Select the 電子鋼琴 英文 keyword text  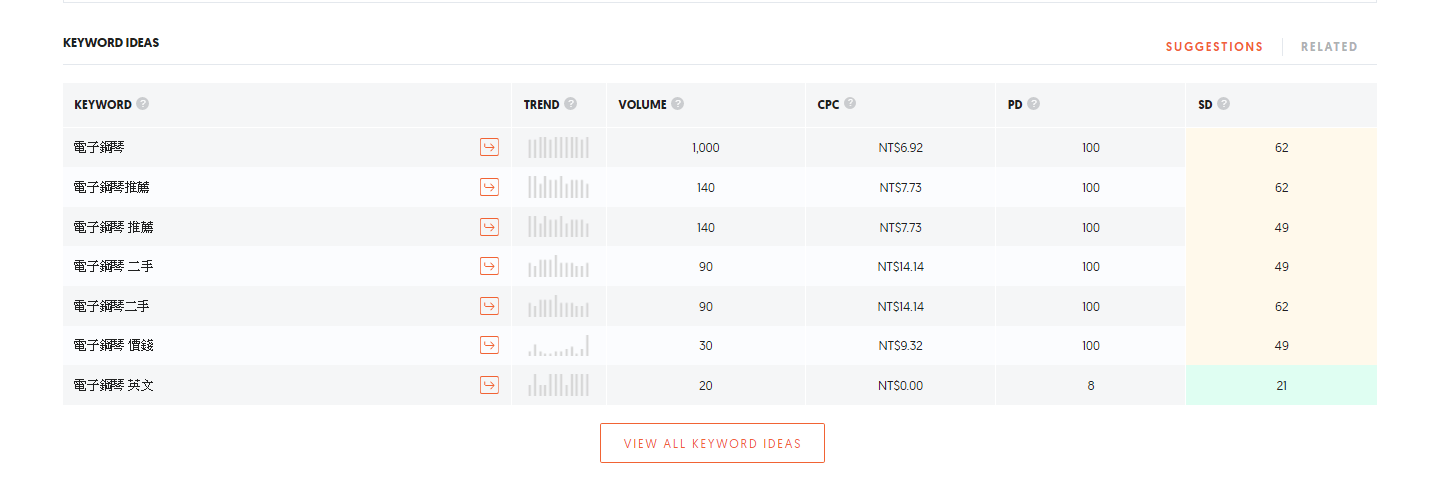click(114, 385)
